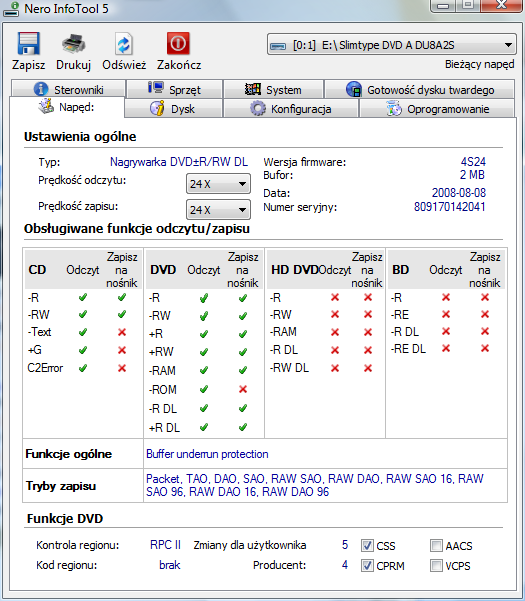Click the Producent value 4
The width and height of the screenshot is (525, 601).
point(345,565)
